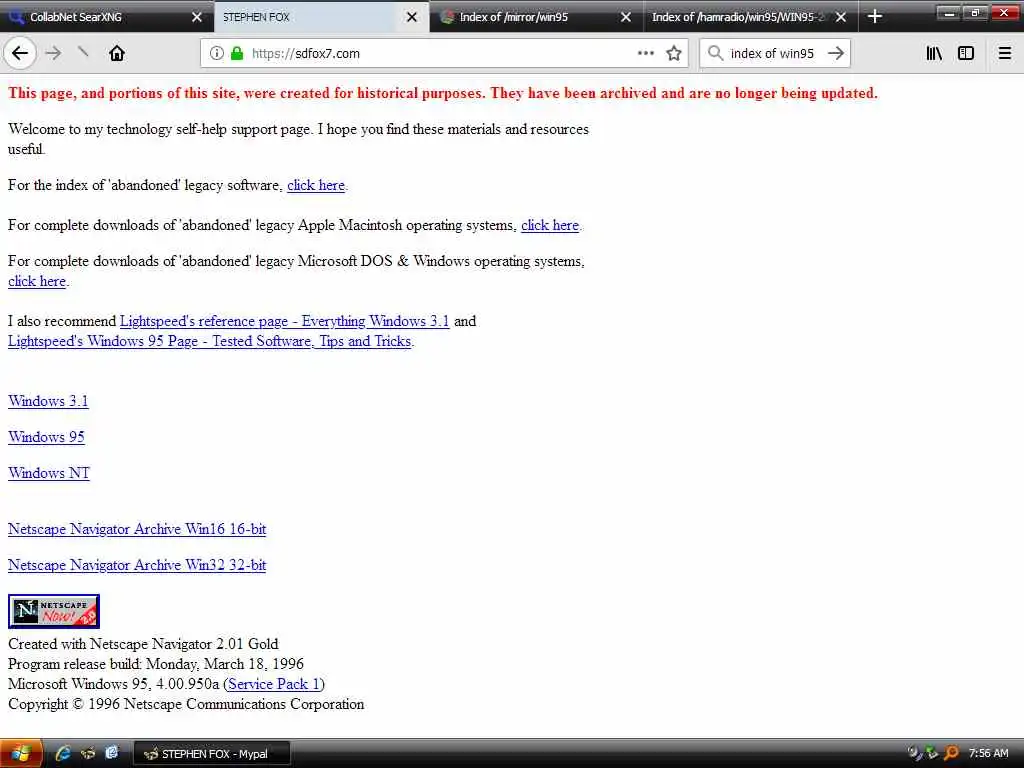Close the Index of /hamradio/win95 tab
The width and height of the screenshot is (1024, 768).
tap(841, 17)
